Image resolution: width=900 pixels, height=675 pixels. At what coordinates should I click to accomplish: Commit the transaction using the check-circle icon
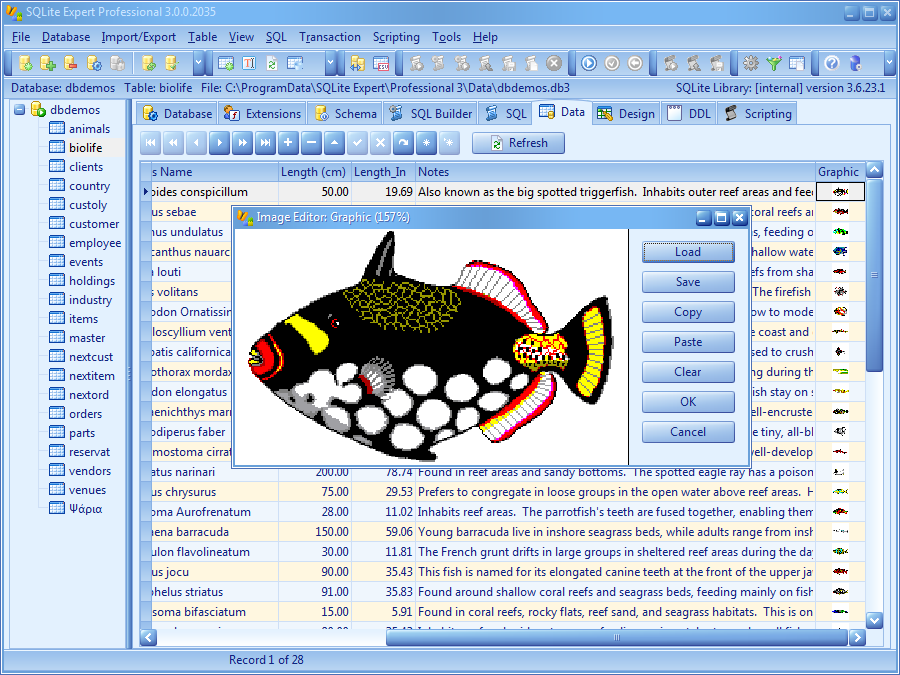click(x=611, y=64)
